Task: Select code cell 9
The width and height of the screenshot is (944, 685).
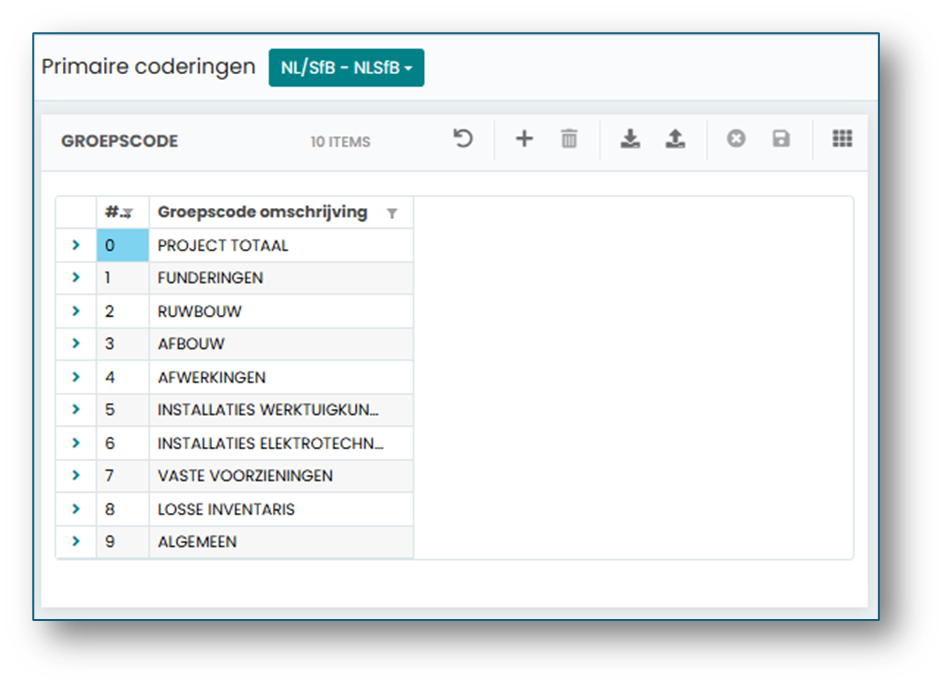Action: (123, 541)
